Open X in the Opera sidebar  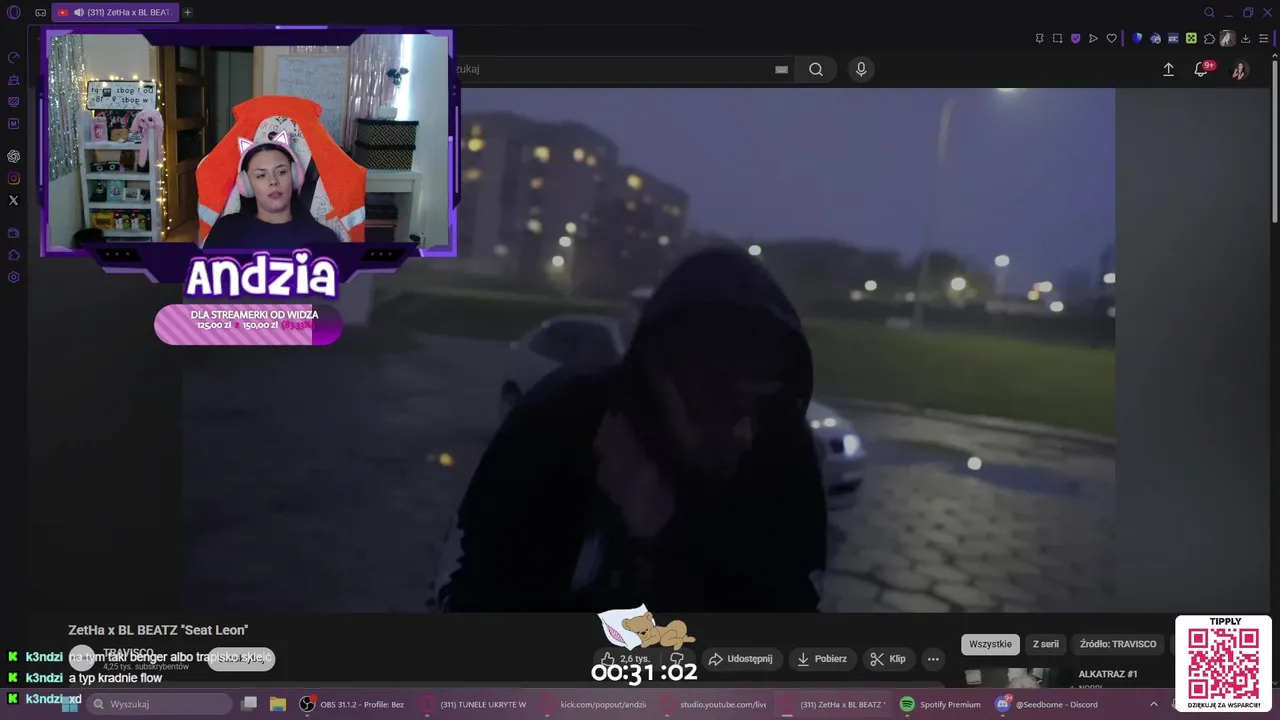(x=13, y=200)
